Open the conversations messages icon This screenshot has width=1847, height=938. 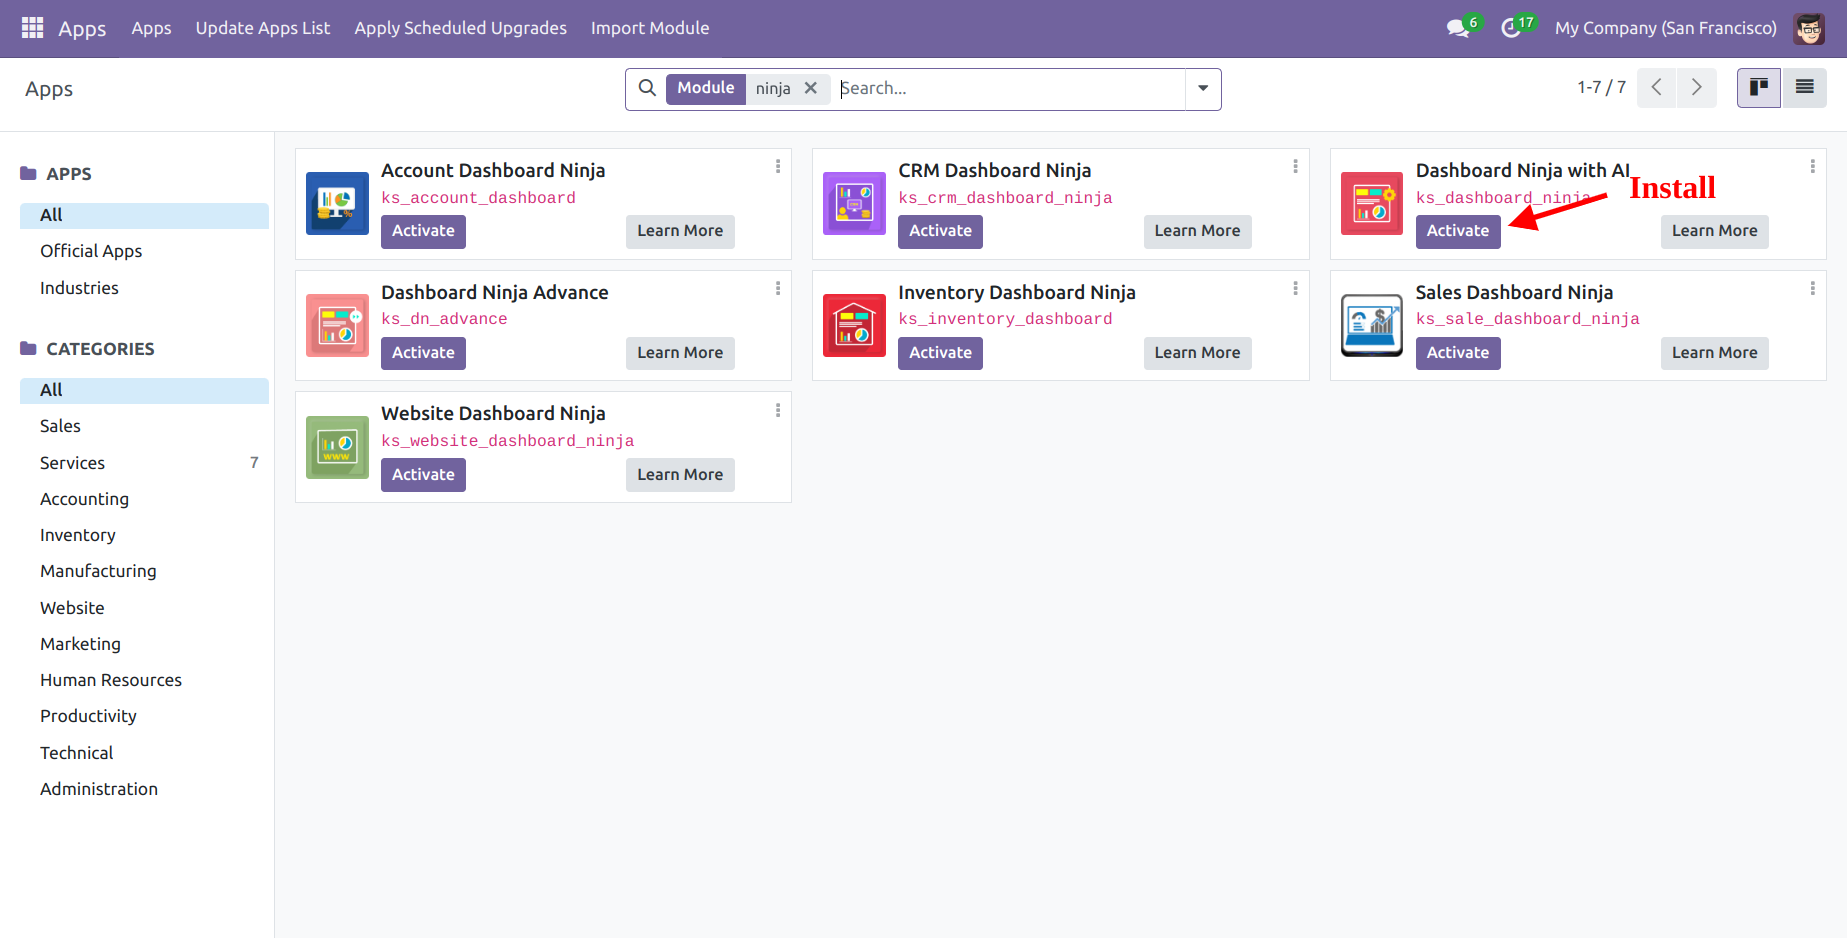(x=1457, y=28)
